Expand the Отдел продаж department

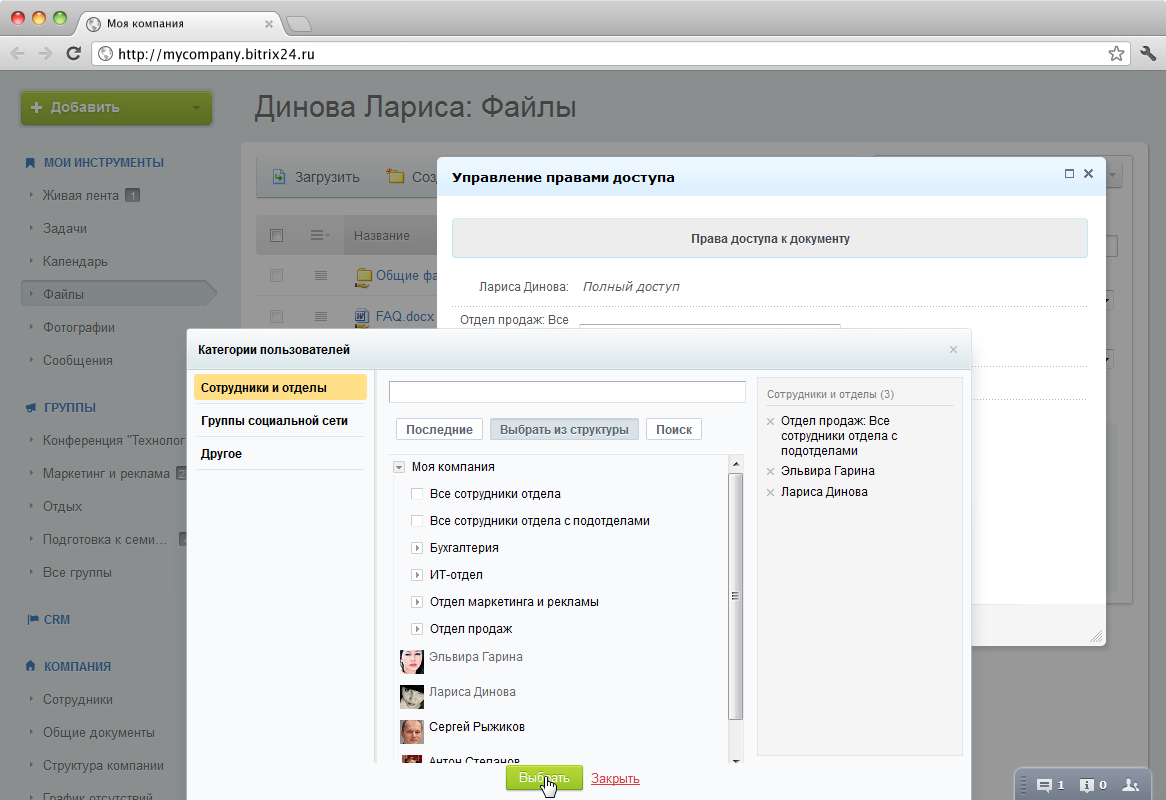[417, 629]
